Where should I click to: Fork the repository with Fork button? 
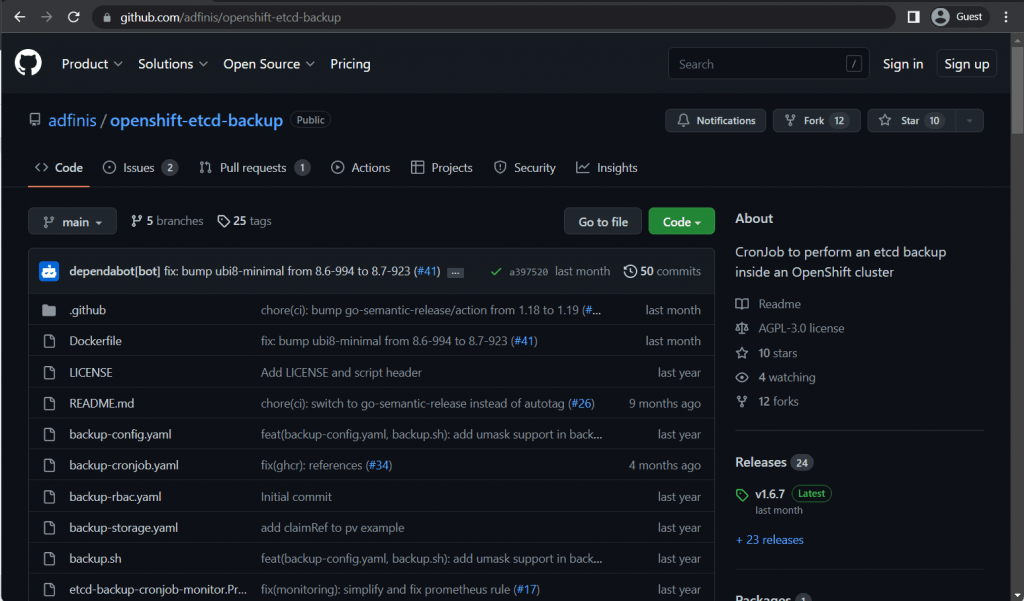[816, 121]
